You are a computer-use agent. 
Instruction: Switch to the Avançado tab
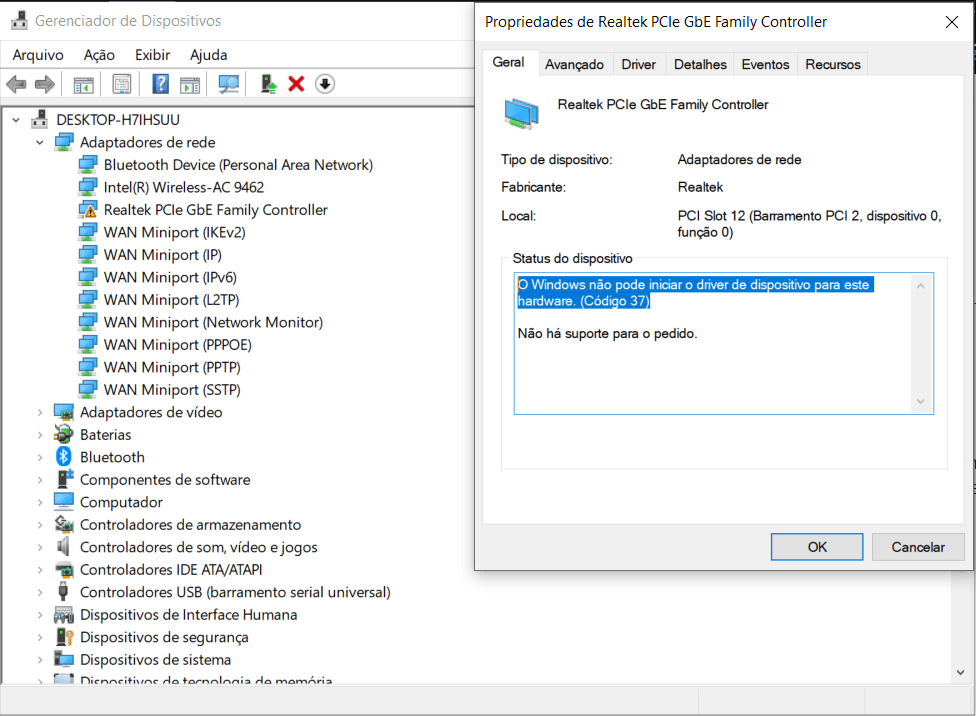point(575,64)
